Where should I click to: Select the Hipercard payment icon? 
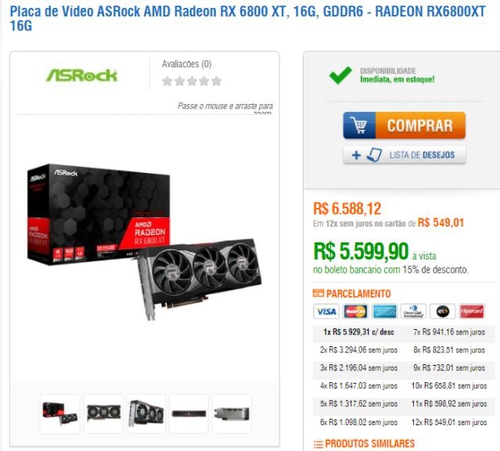(472, 312)
